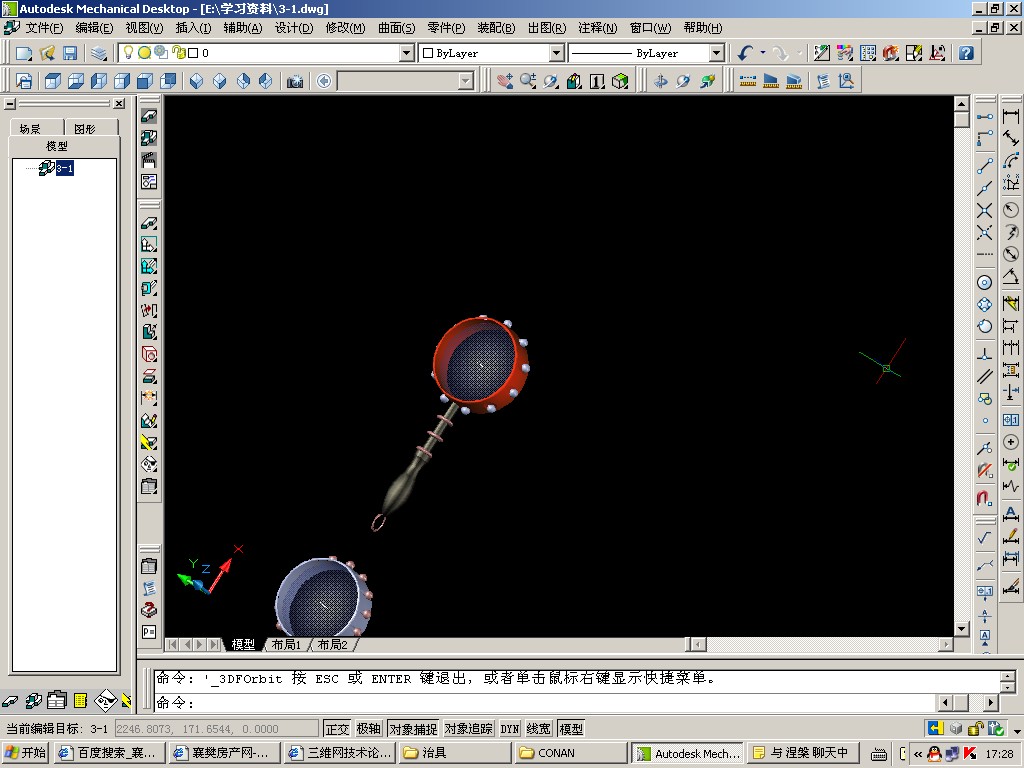This screenshot has height=768, width=1024.
Task: Click the camera icon in view toolbar
Action: (295, 81)
